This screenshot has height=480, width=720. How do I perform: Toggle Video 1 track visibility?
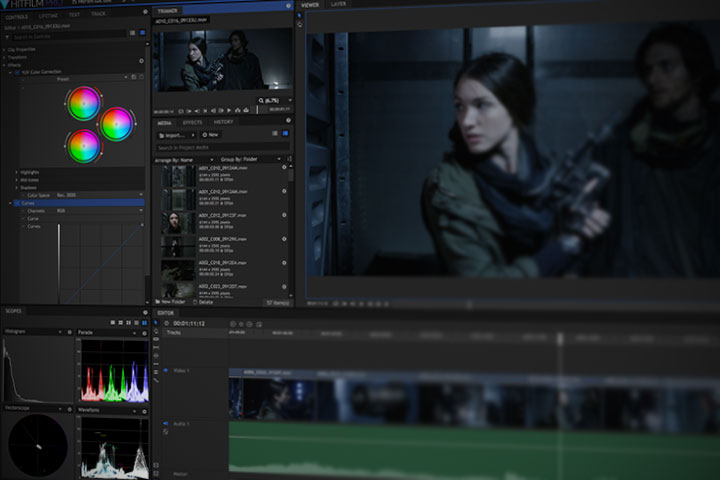tap(166, 370)
